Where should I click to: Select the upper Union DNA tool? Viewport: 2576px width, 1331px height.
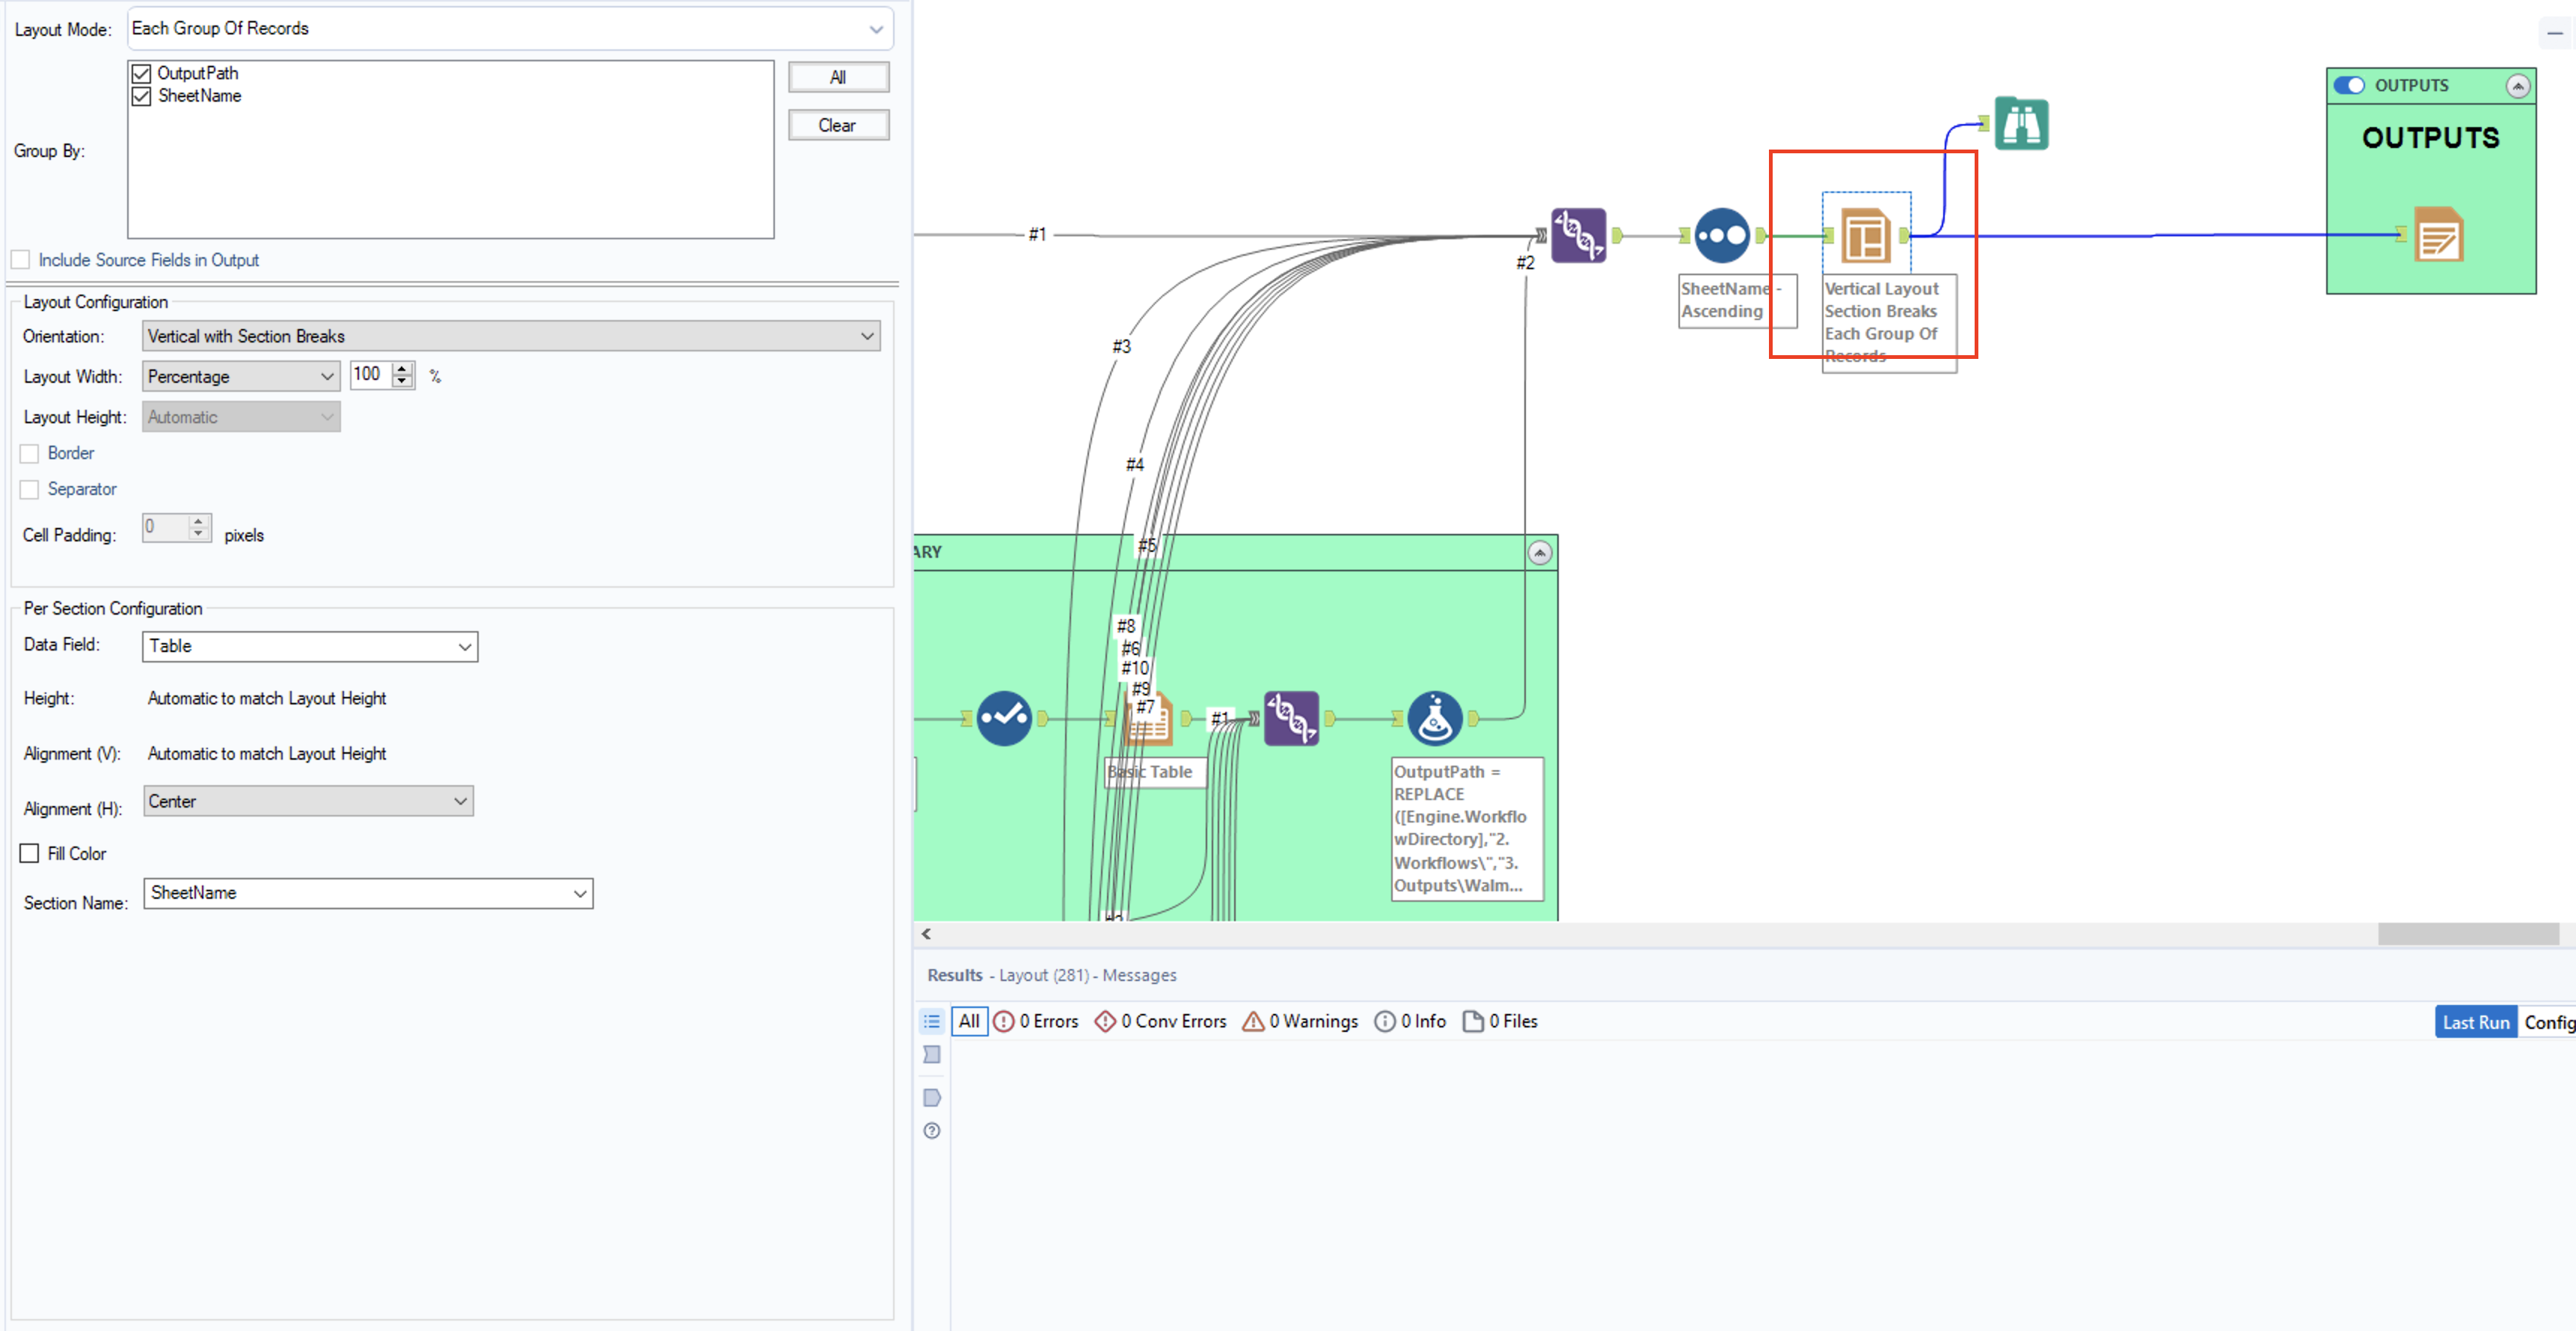coord(1578,235)
